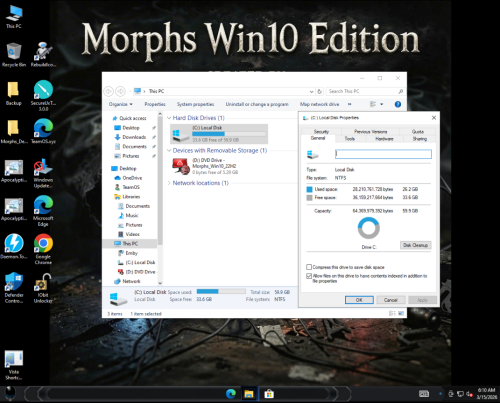Enable Compress this drive to save disk space
The width and height of the screenshot is (500, 403).
pos(309,267)
